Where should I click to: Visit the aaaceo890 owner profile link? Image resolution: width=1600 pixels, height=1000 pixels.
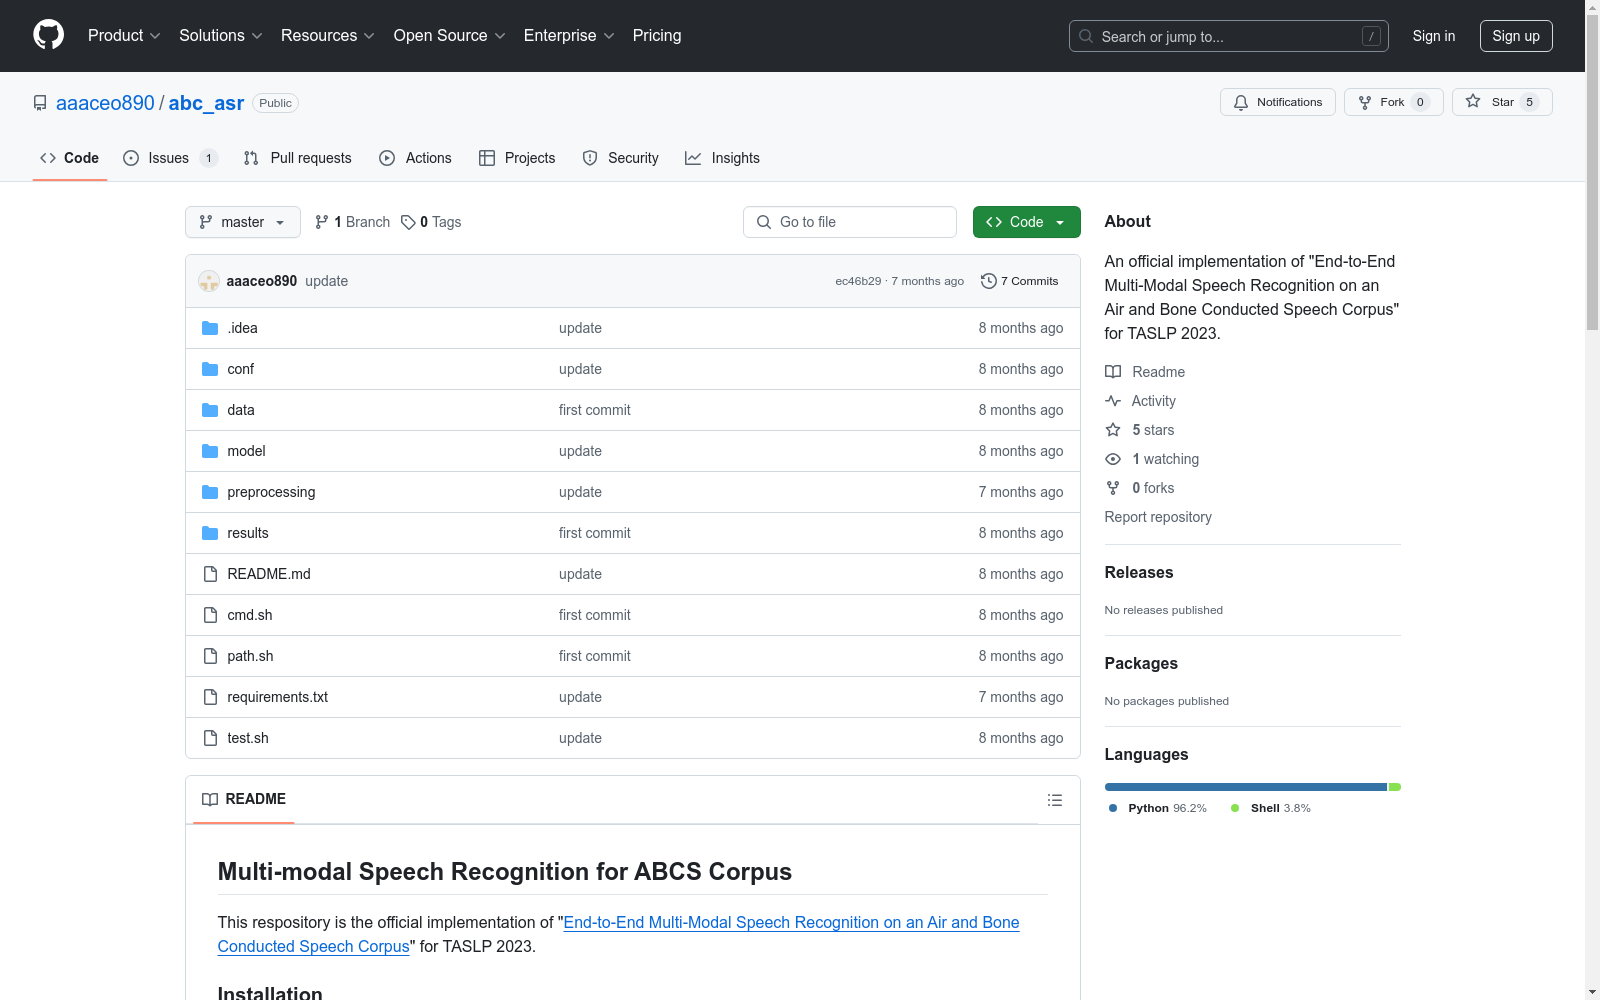(105, 103)
